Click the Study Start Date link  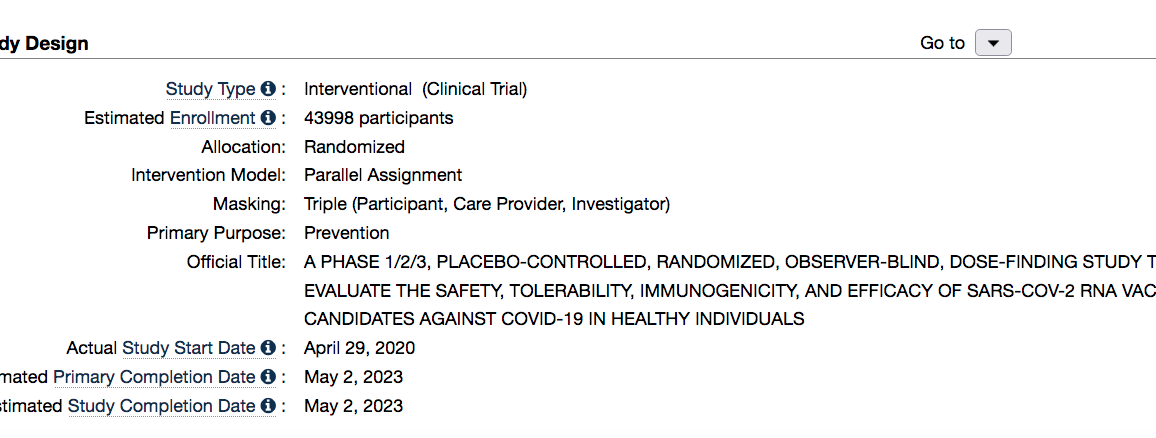pos(189,348)
